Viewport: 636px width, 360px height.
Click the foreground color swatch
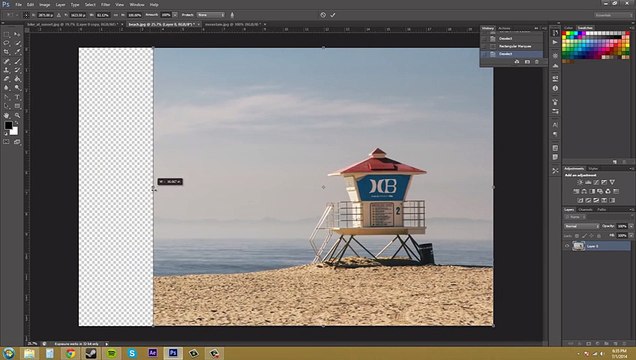8,126
